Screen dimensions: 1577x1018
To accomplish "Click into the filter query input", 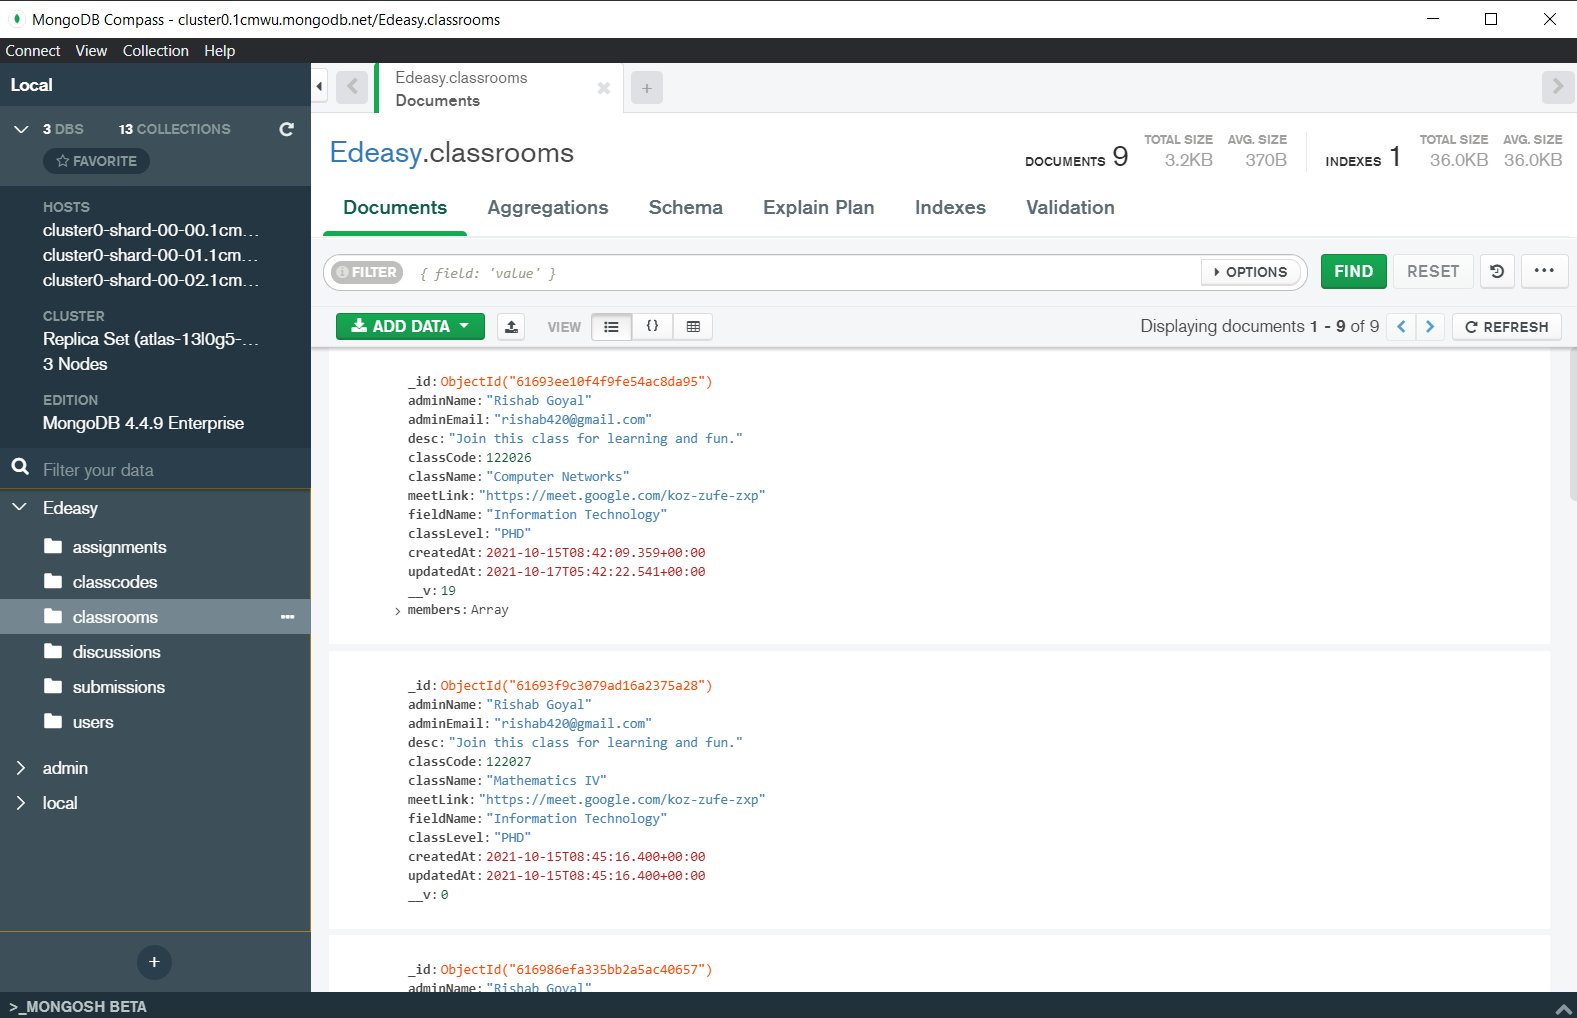I will 805,273.
